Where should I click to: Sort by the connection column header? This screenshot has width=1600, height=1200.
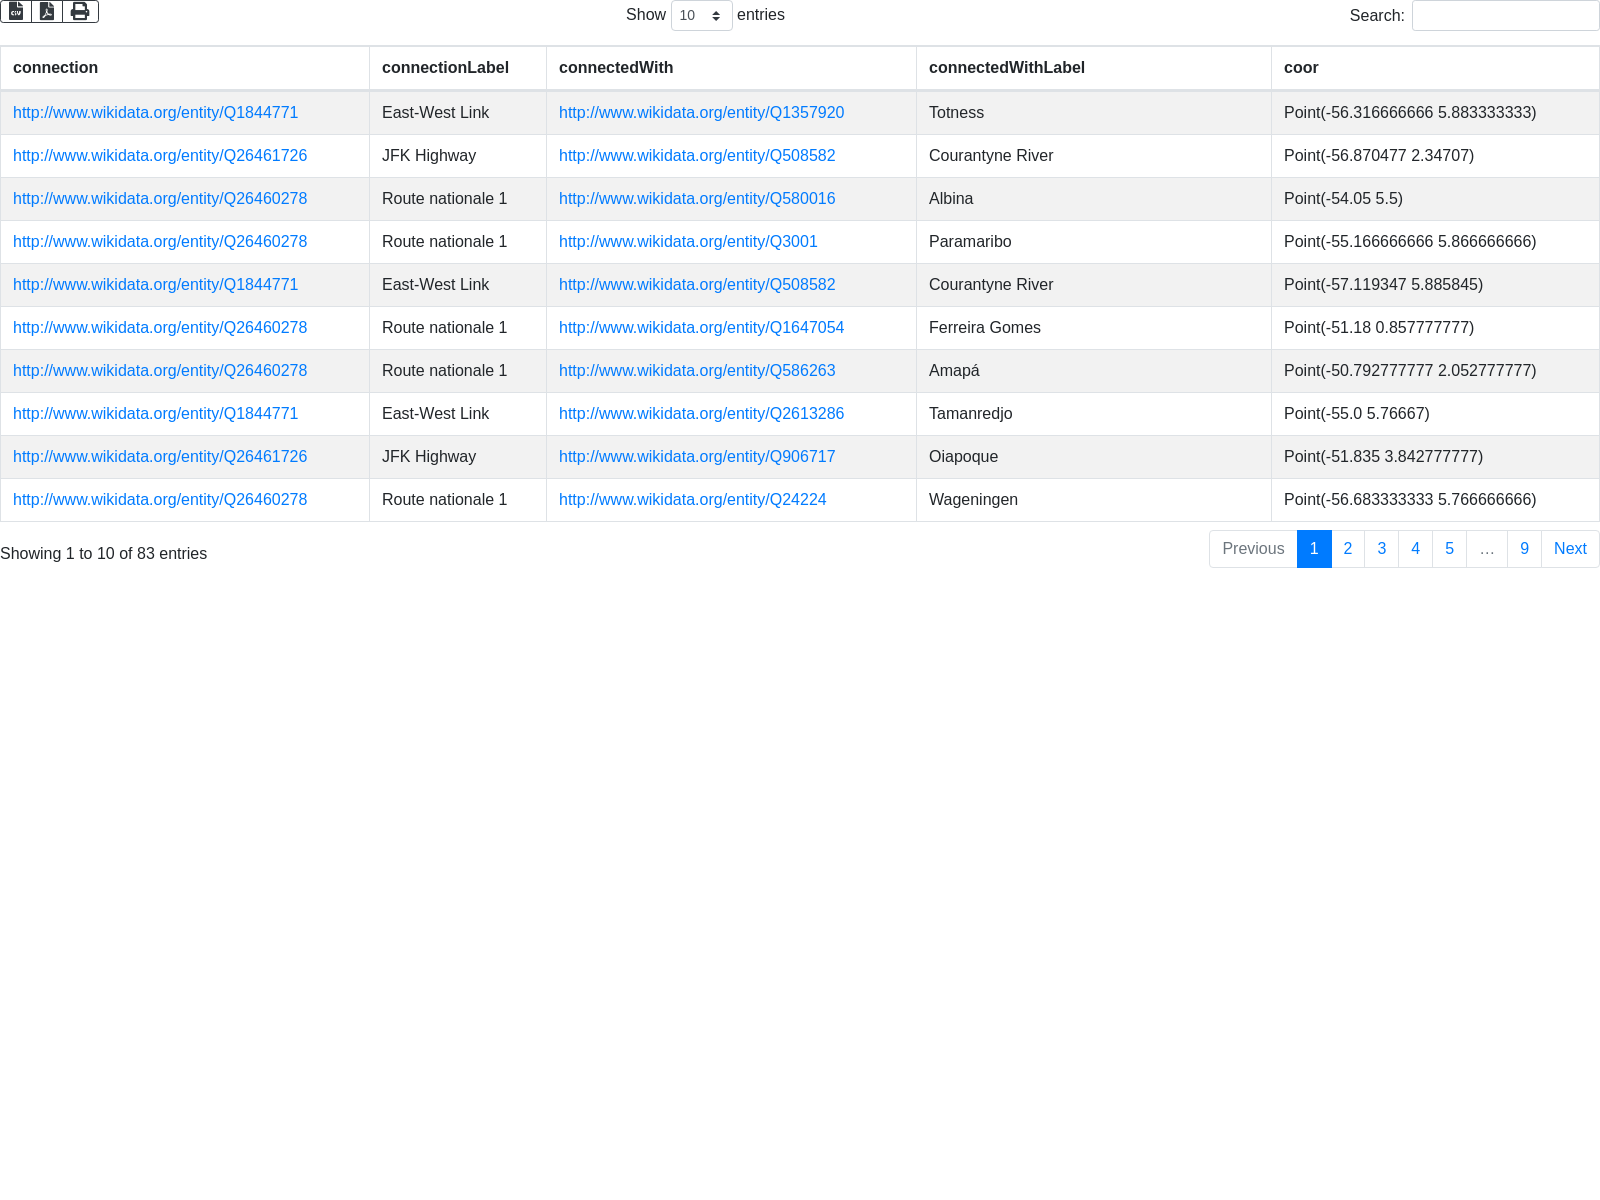click(56, 68)
